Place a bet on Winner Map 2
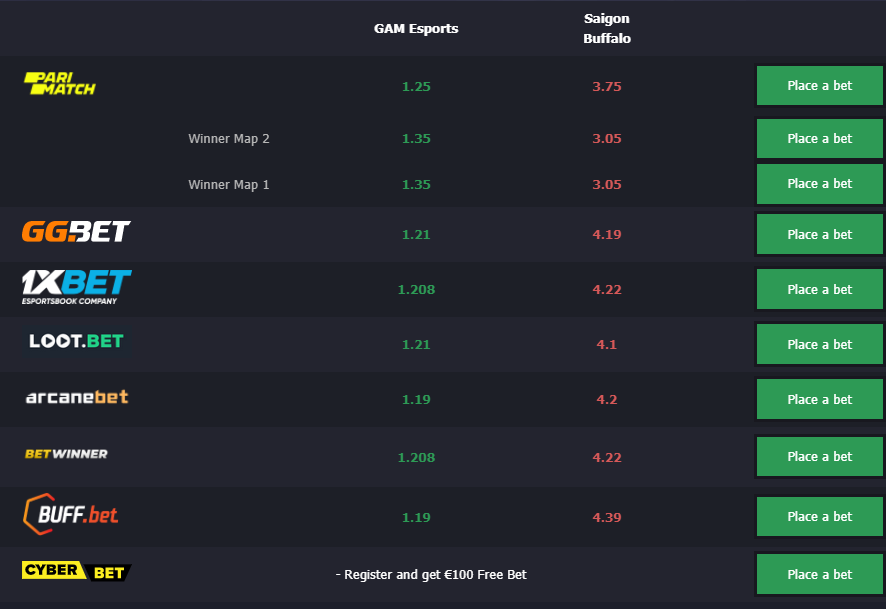This screenshot has width=886, height=609. click(x=819, y=138)
